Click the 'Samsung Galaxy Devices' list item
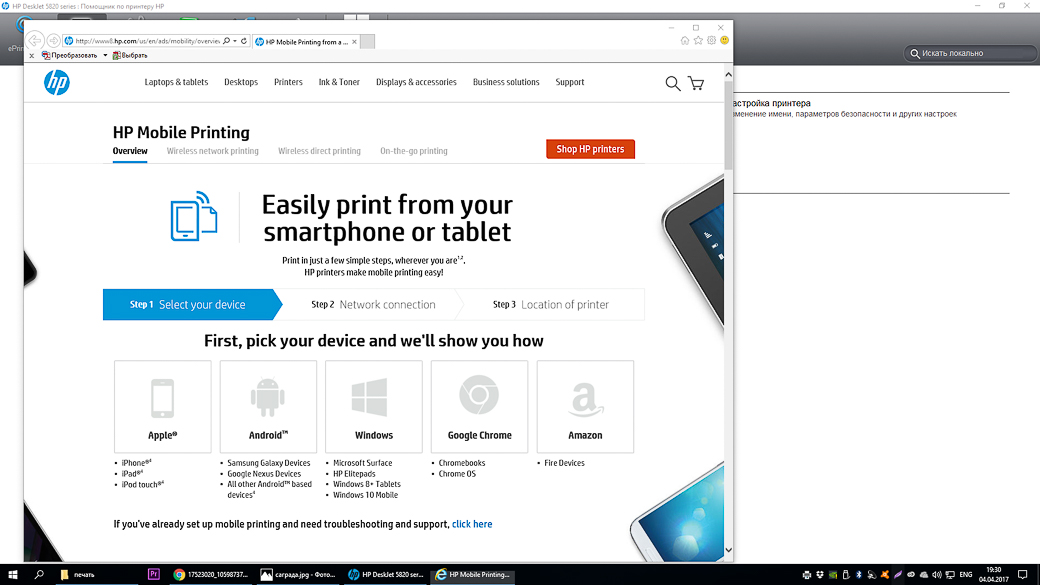 coord(269,463)
